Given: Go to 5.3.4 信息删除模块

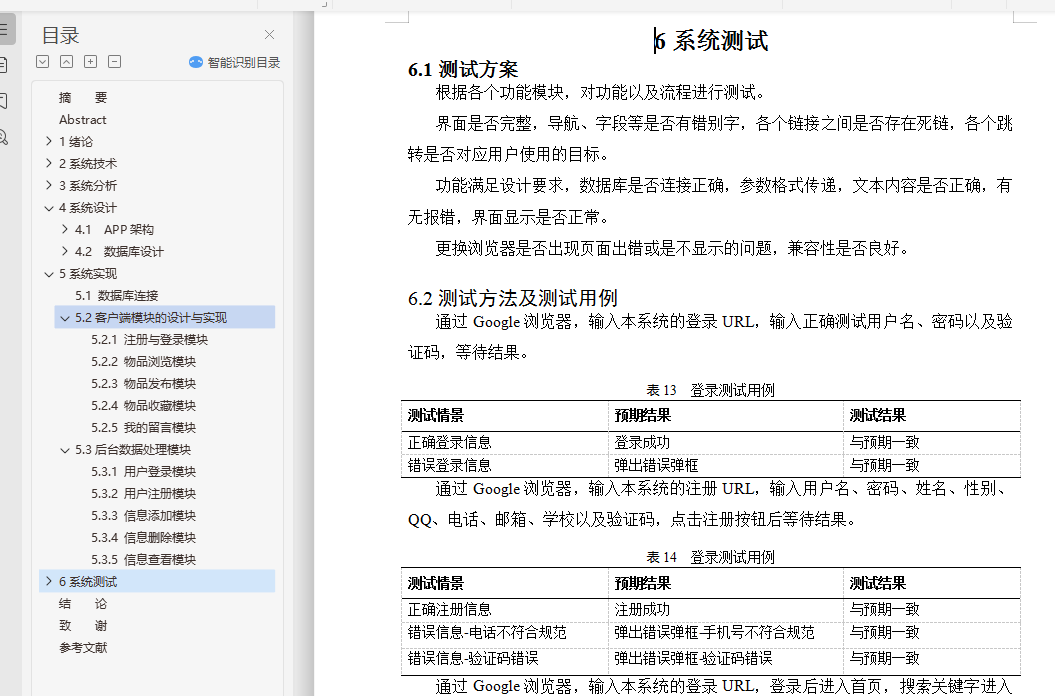Looking at the screenshot, I should [143, 538].
